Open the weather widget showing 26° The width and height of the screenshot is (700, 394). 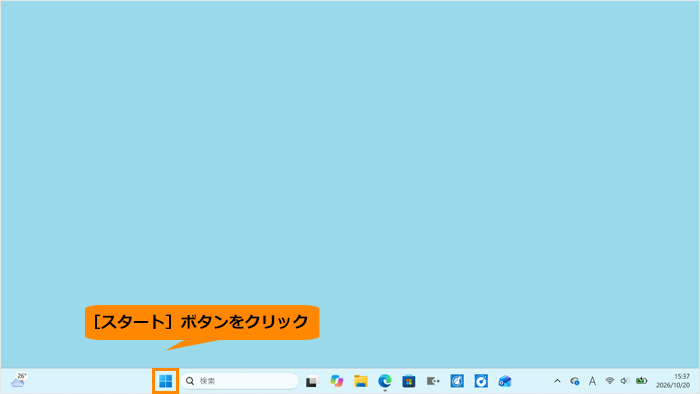click(x=19, y=380)
